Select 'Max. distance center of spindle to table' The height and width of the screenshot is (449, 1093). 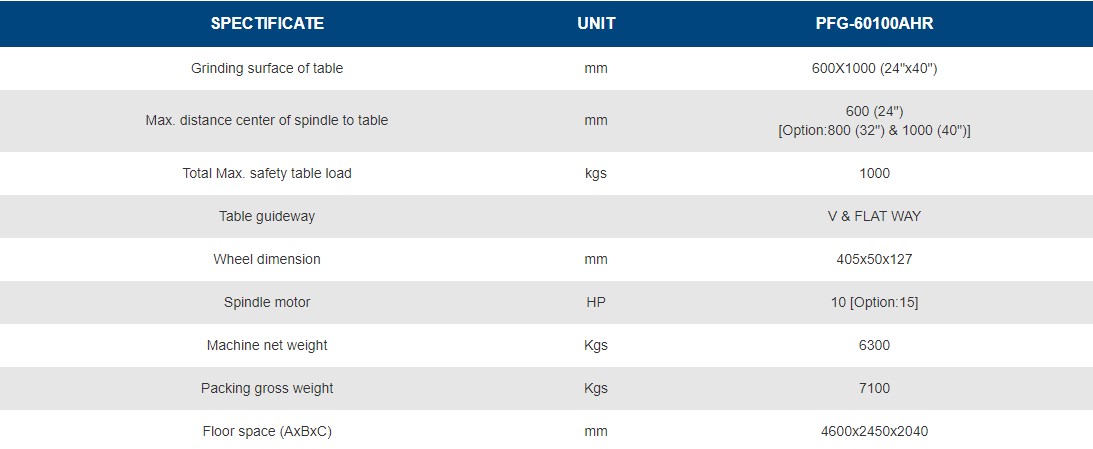click(267, 120)
